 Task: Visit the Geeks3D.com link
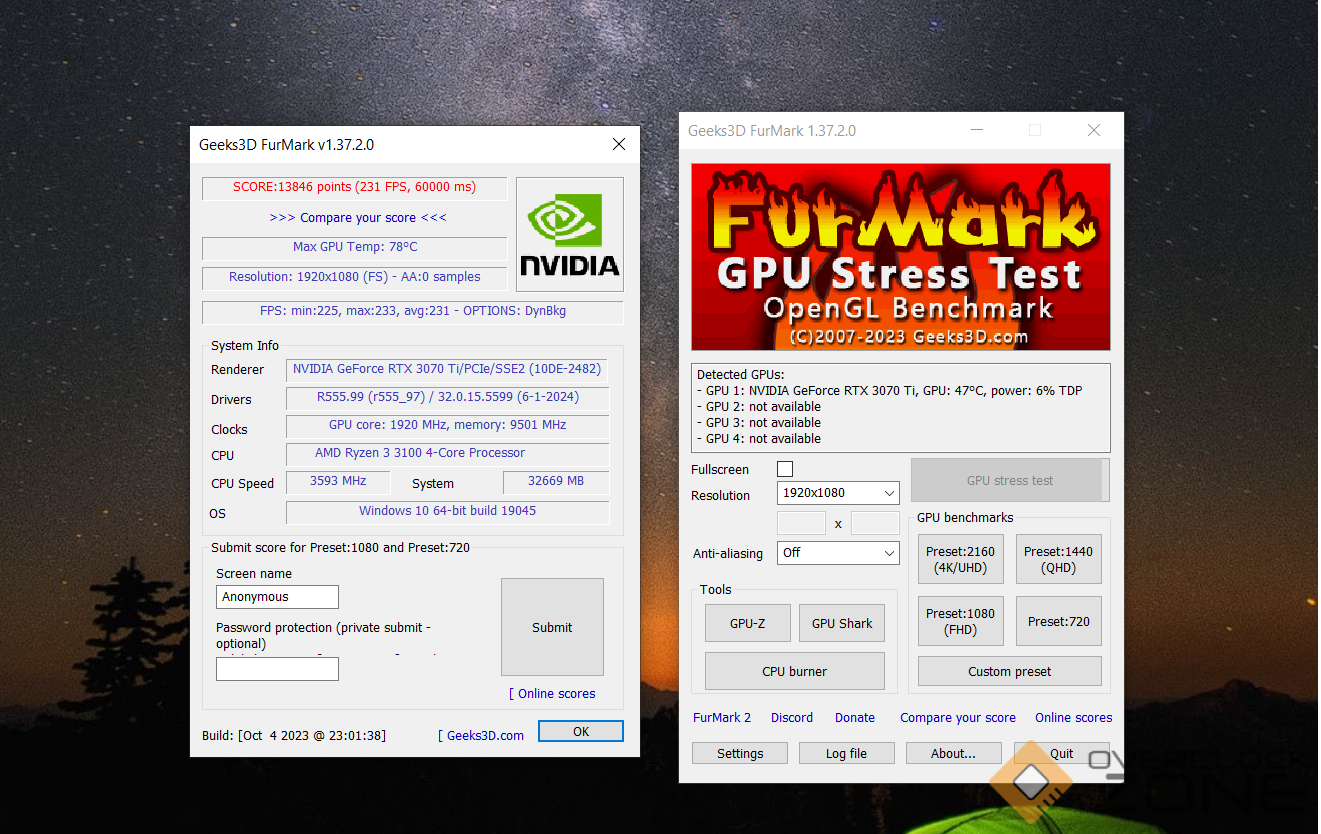click(481, 736)
